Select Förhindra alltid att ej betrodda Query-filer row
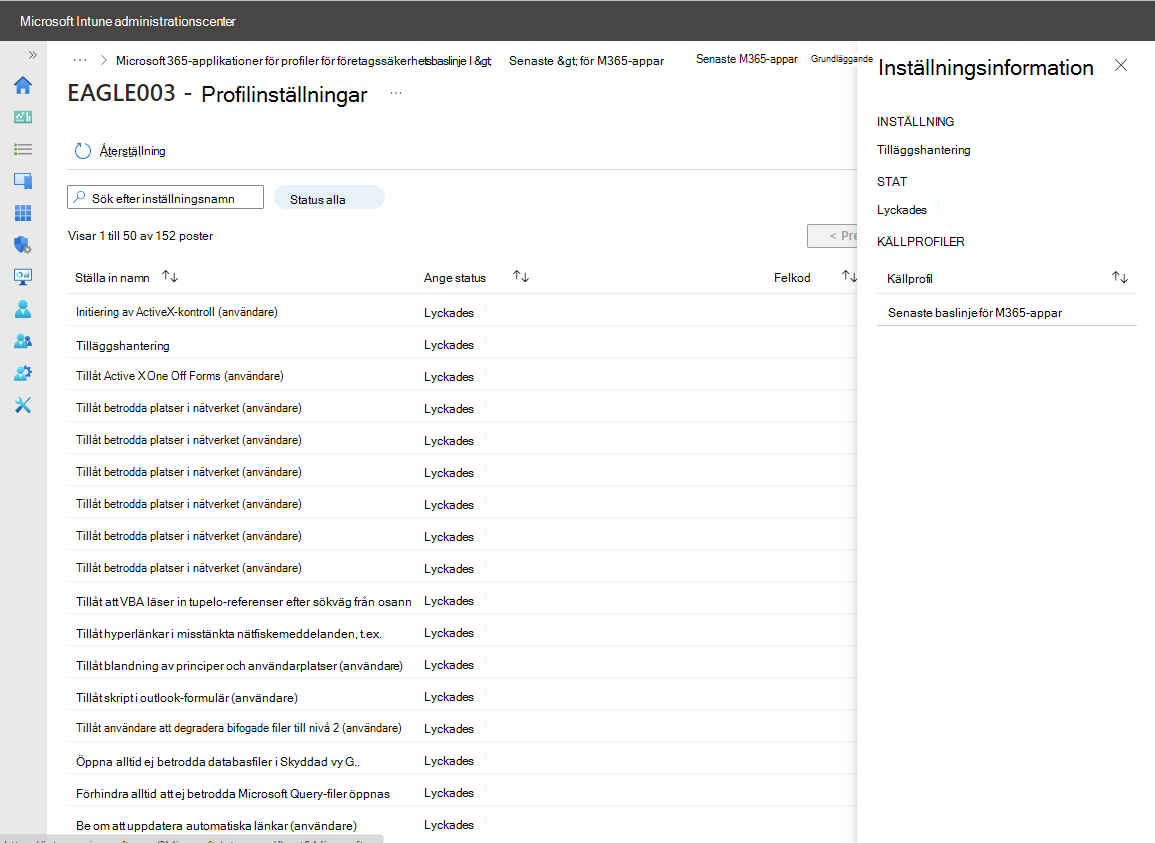Viewport: 1155px width, 843px height. [461, 793]
